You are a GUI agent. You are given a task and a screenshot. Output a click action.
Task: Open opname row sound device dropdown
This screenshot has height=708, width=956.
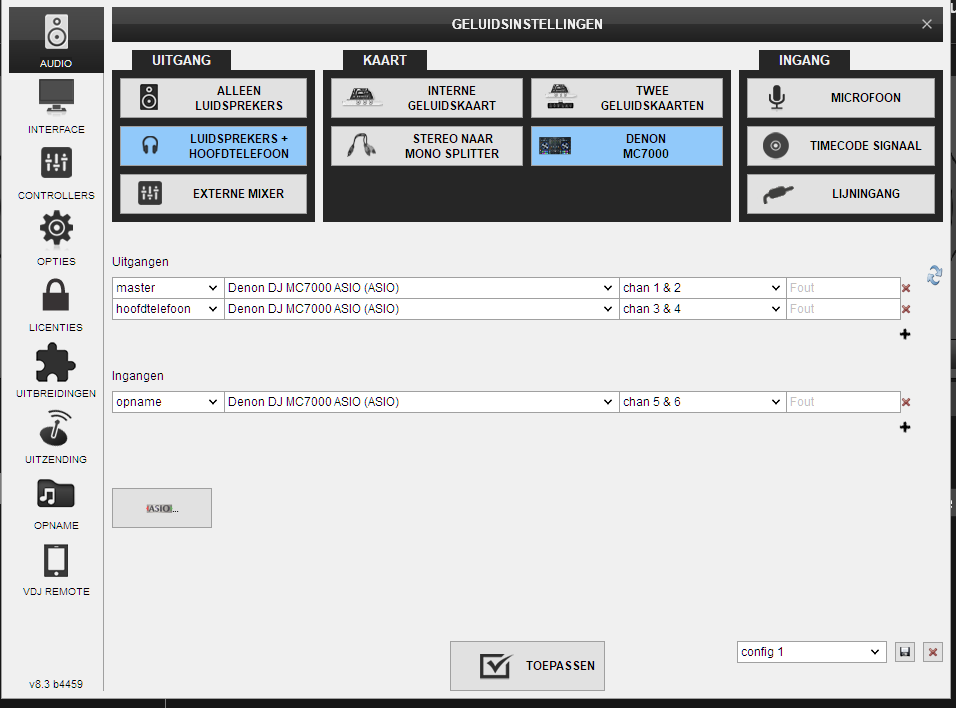pyautogui.click(x=421, y=402)
